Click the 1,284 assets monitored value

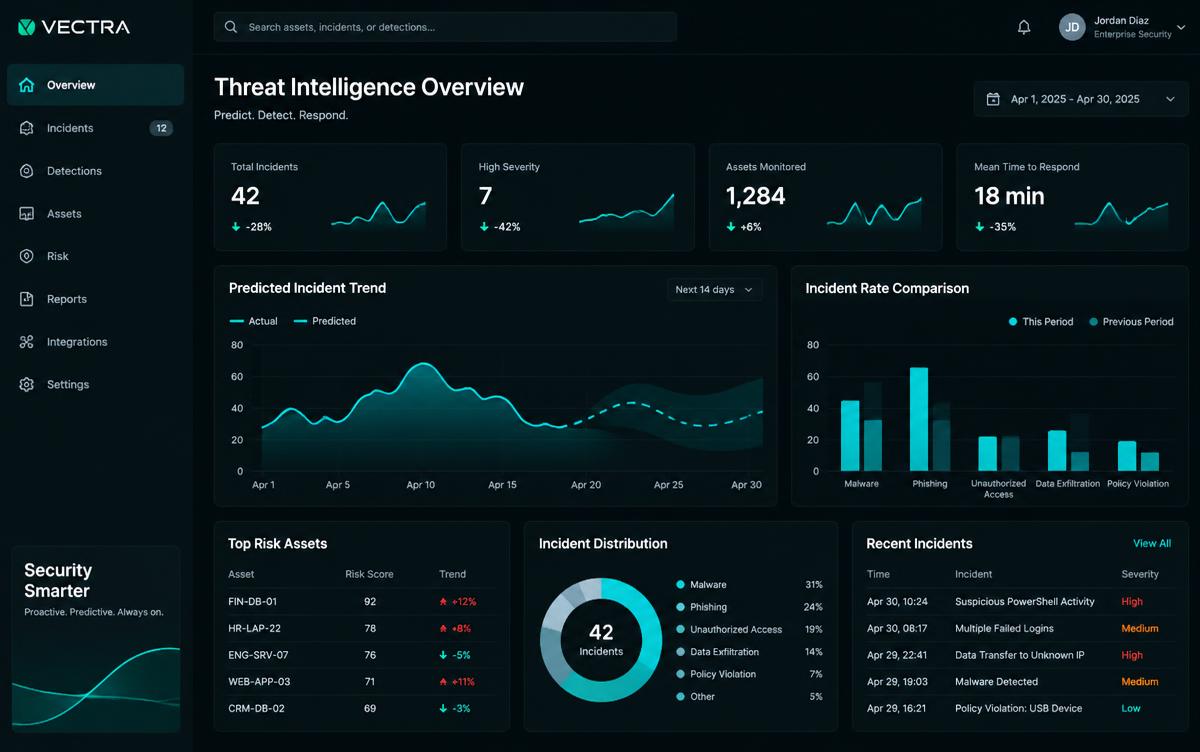tap(755, 196)
